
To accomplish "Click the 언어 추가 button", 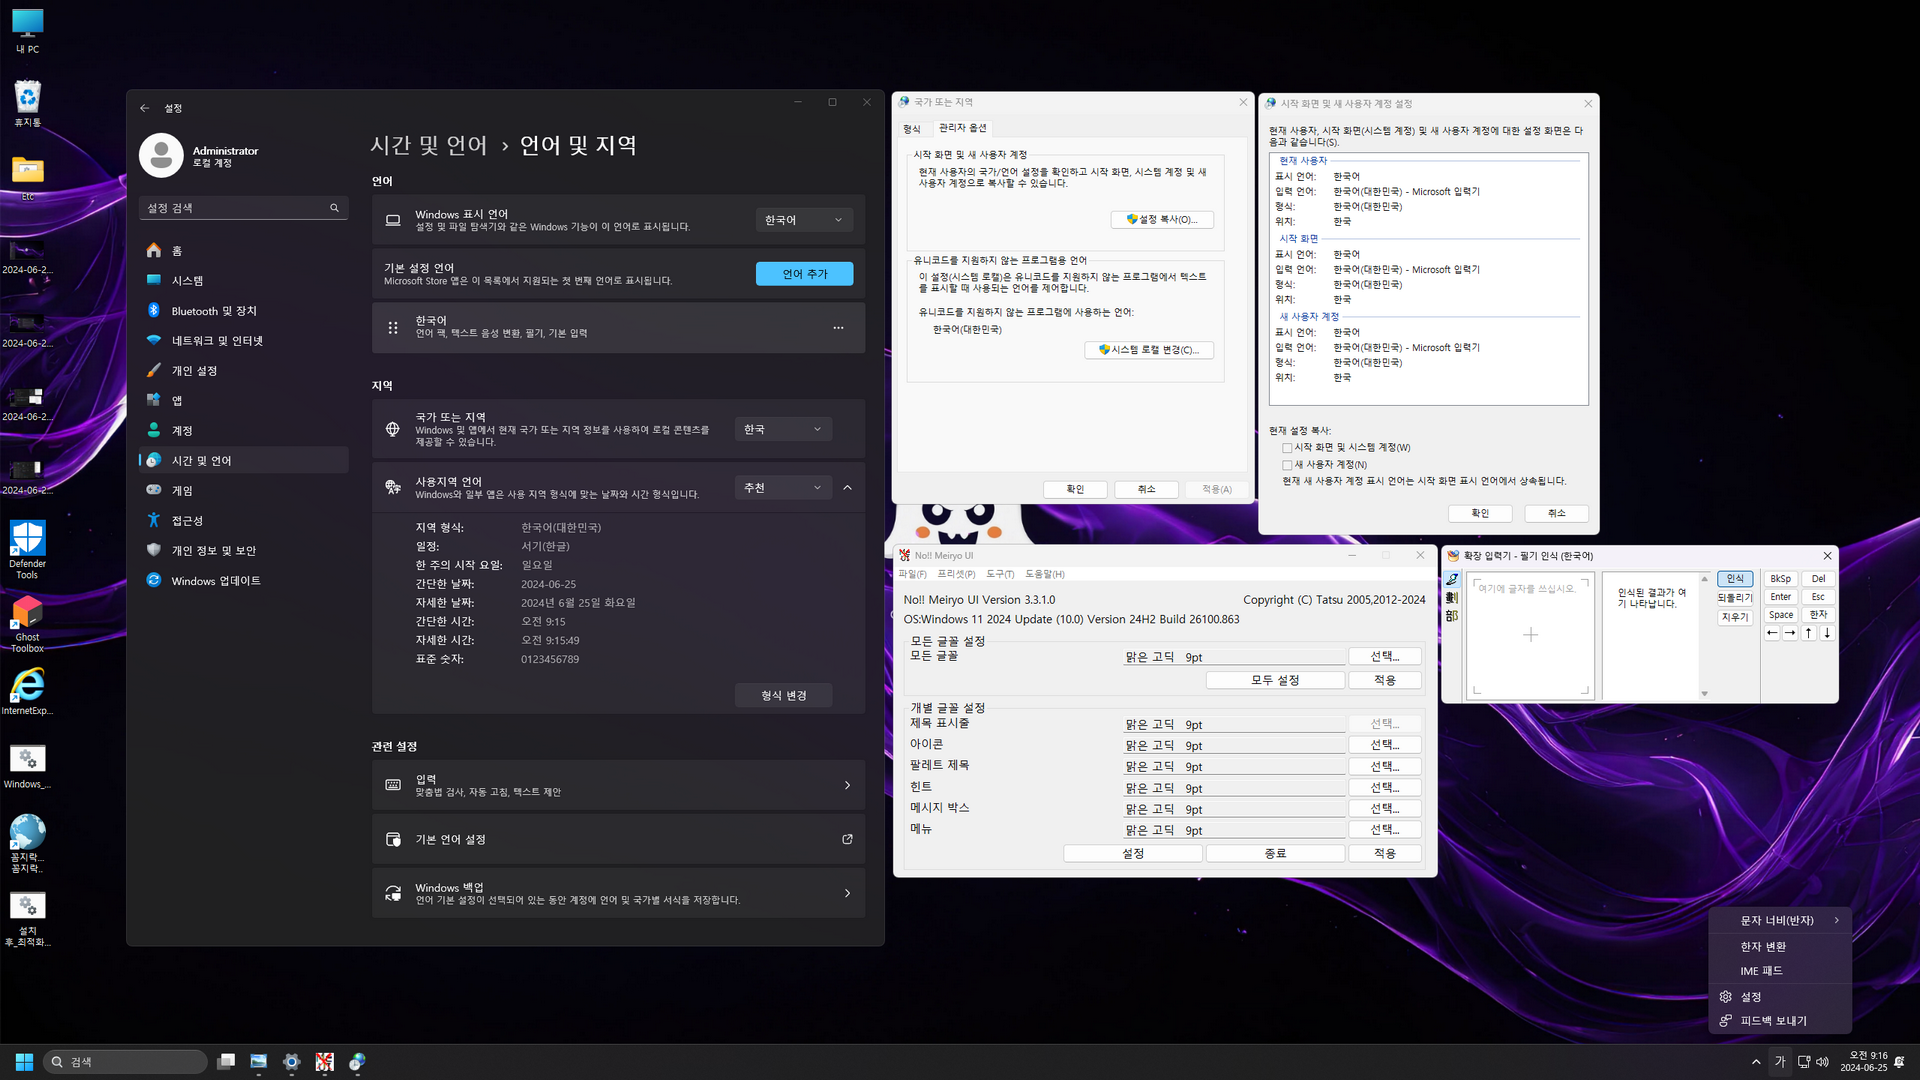I will (804, 274).
